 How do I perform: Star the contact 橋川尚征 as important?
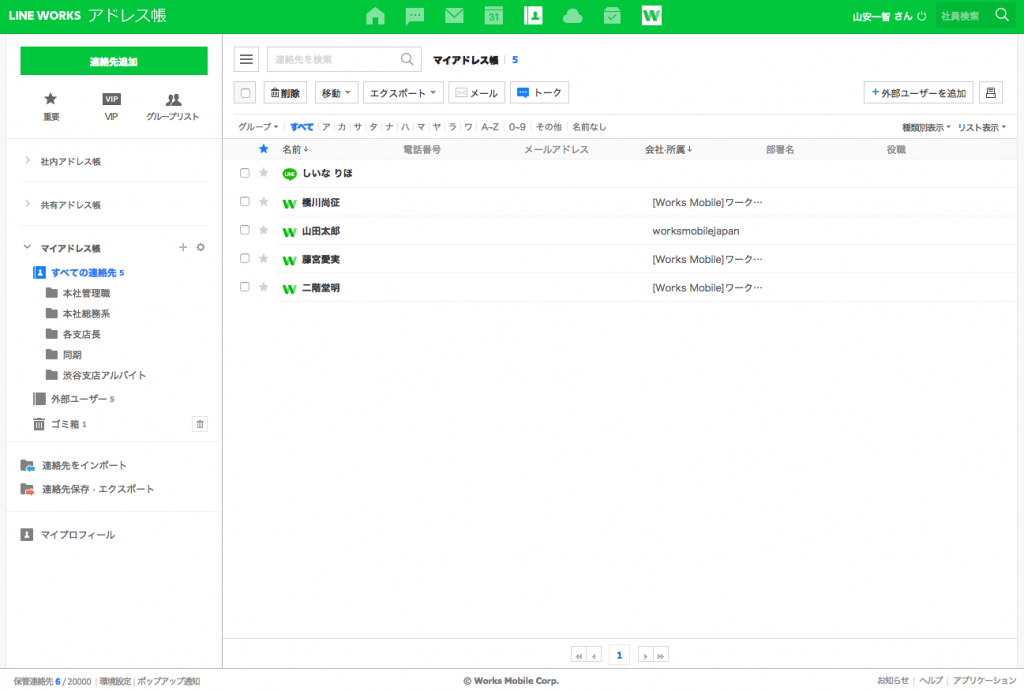(x=264, y=202)
